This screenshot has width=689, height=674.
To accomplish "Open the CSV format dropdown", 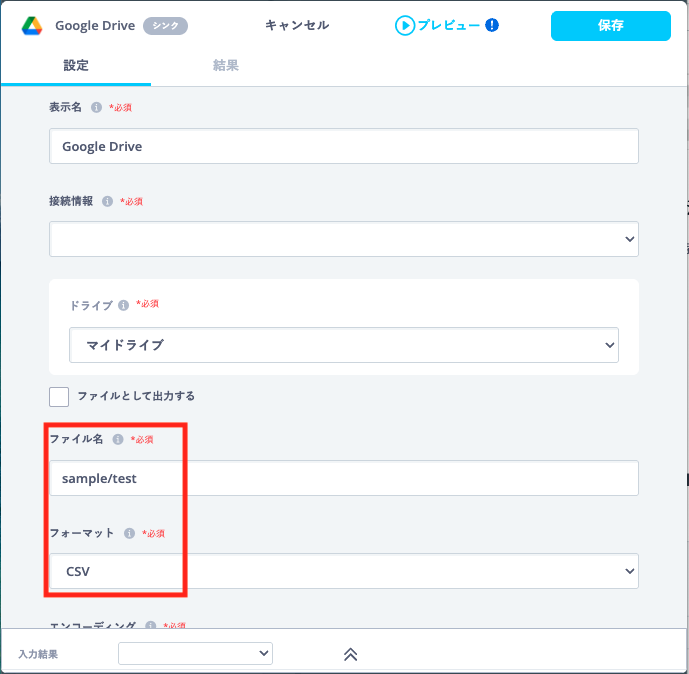I will click(x=344, y=571).
